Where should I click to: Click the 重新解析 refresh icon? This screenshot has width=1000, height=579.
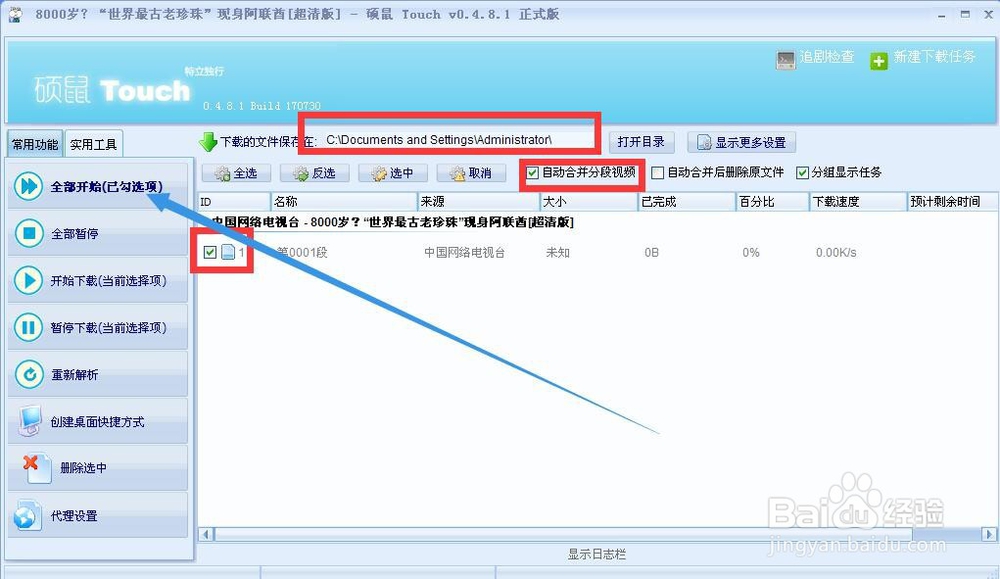(29, 374)
